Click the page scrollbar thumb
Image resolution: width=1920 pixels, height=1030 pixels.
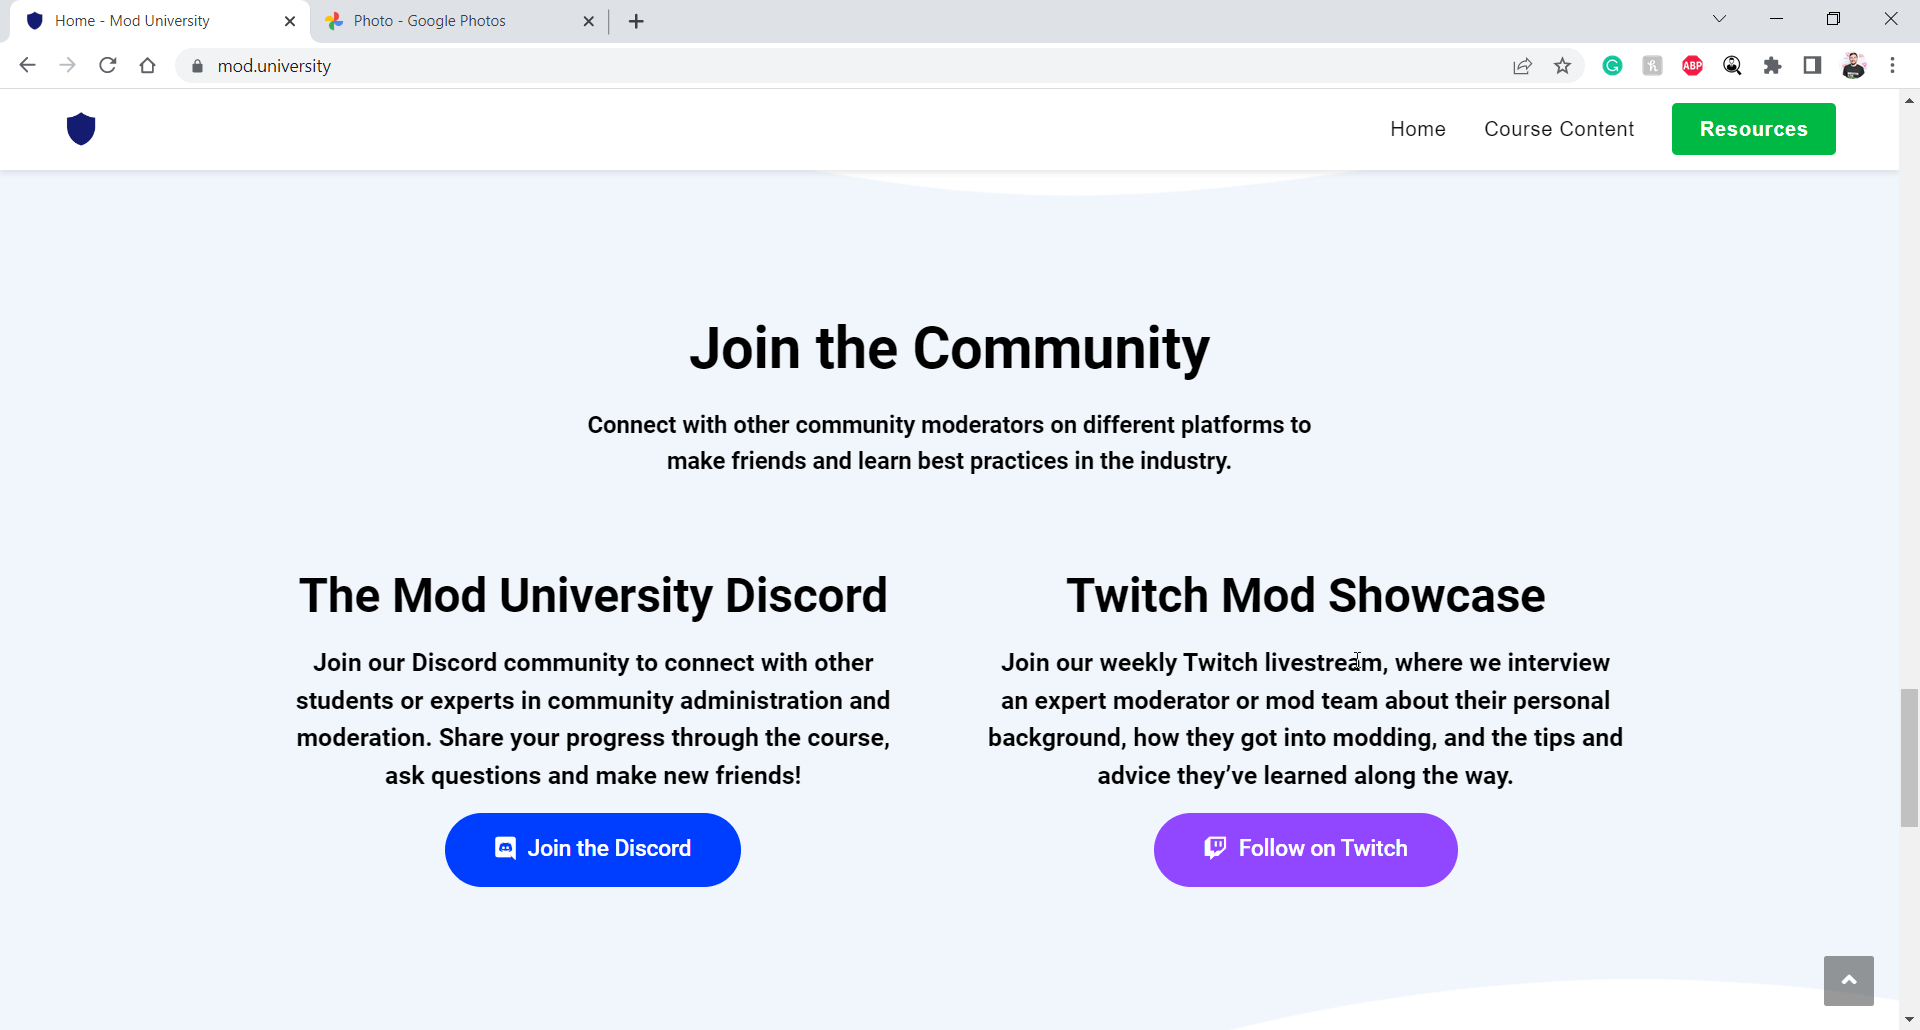[1909, 758]
